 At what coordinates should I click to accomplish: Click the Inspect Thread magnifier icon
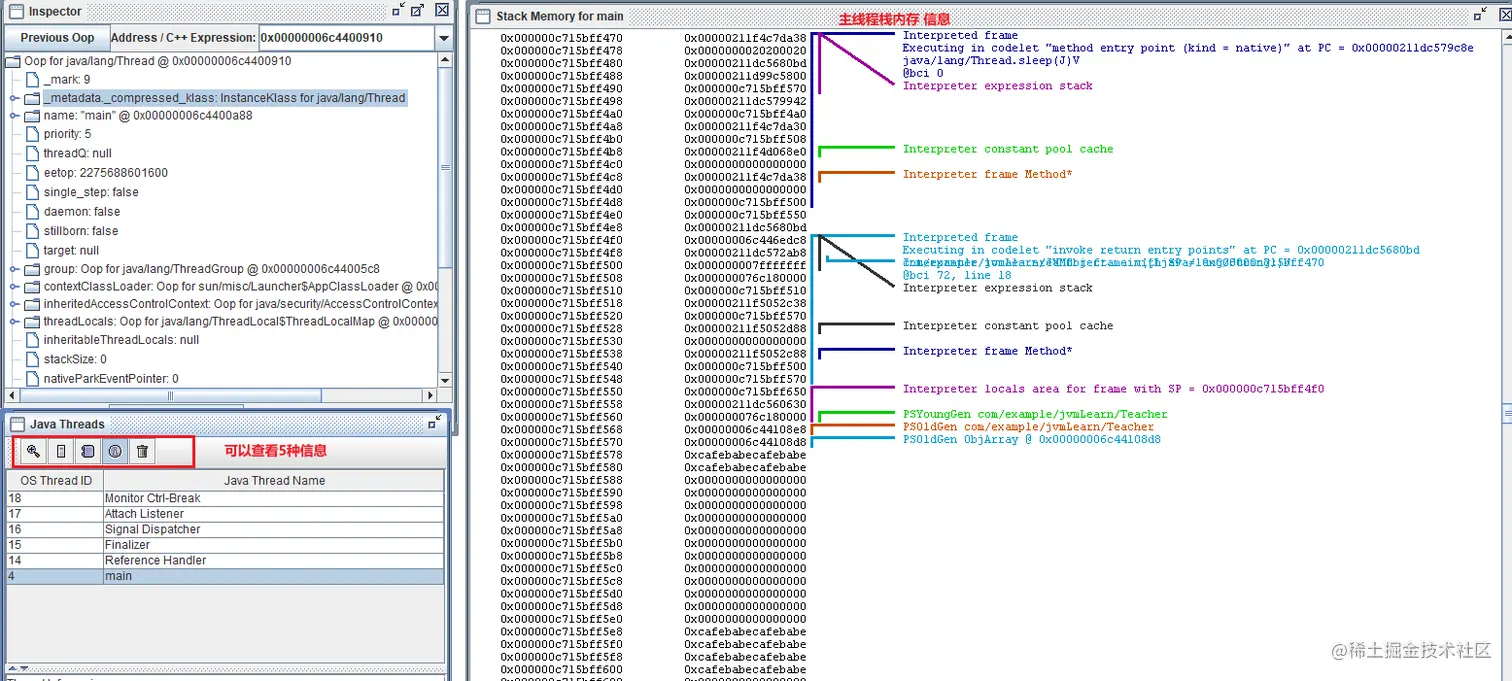34,451
